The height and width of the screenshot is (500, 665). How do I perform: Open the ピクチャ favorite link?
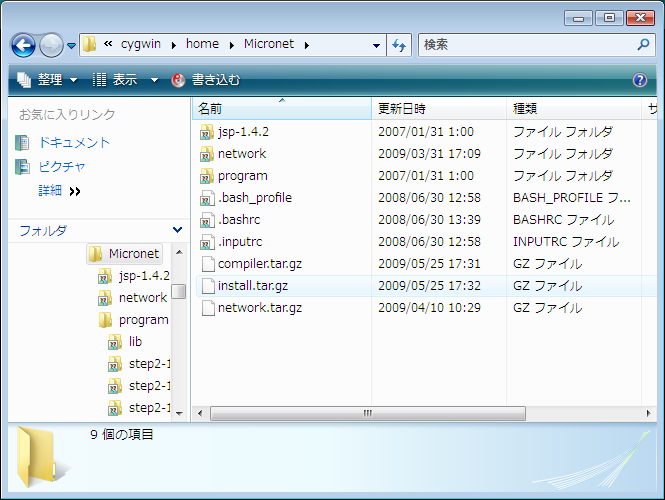tap(62, 167)
